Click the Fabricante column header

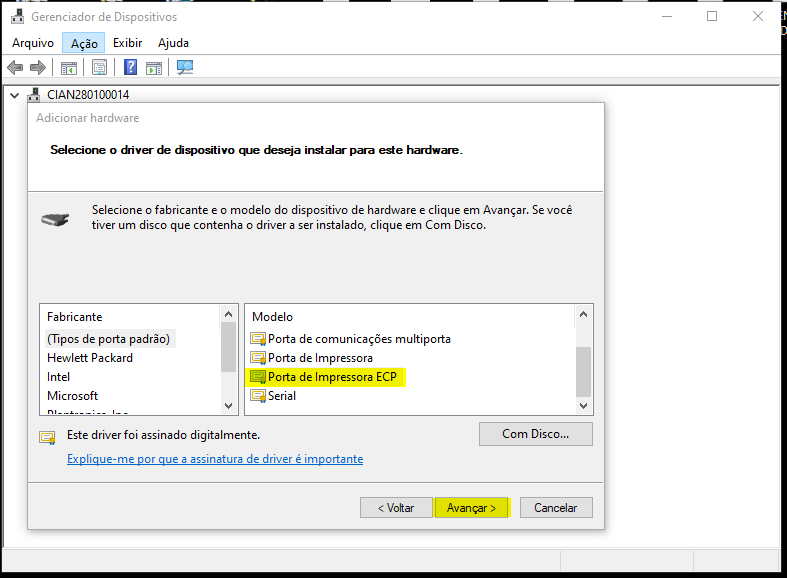click(75, 317)
